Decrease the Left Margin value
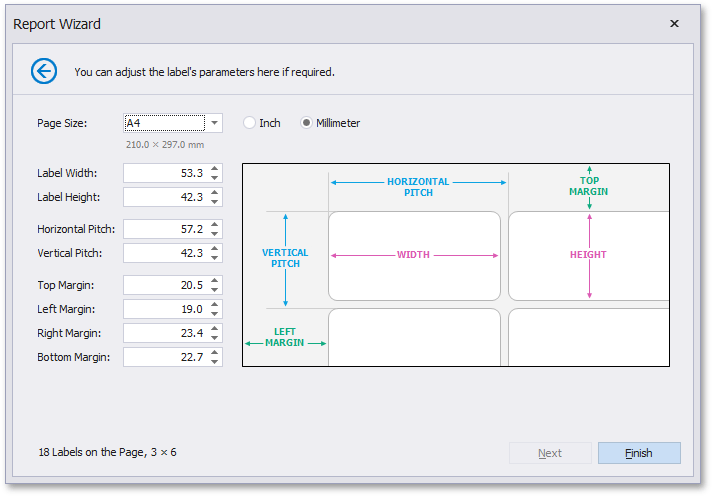Screen dimensions: 712x496 [x=214, y=313]
